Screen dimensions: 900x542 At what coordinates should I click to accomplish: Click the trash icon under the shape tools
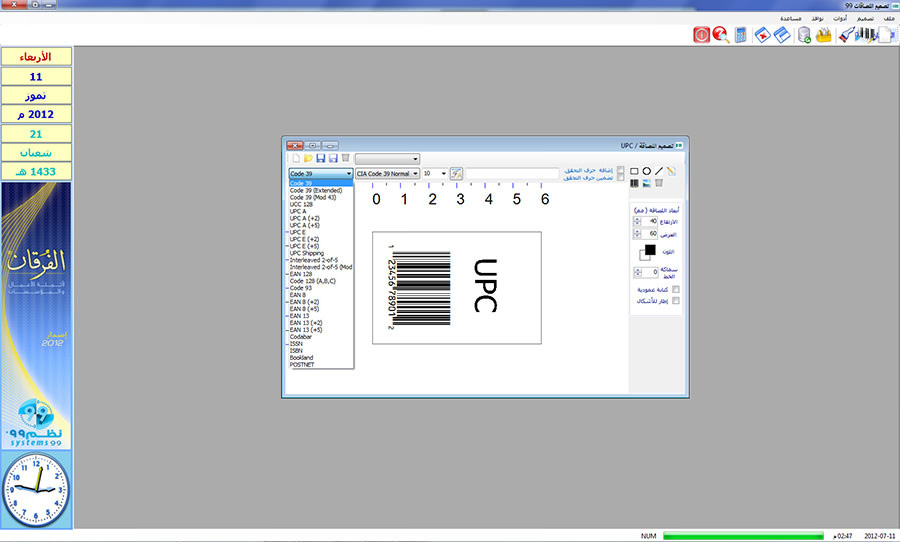(x=659, y=183)
